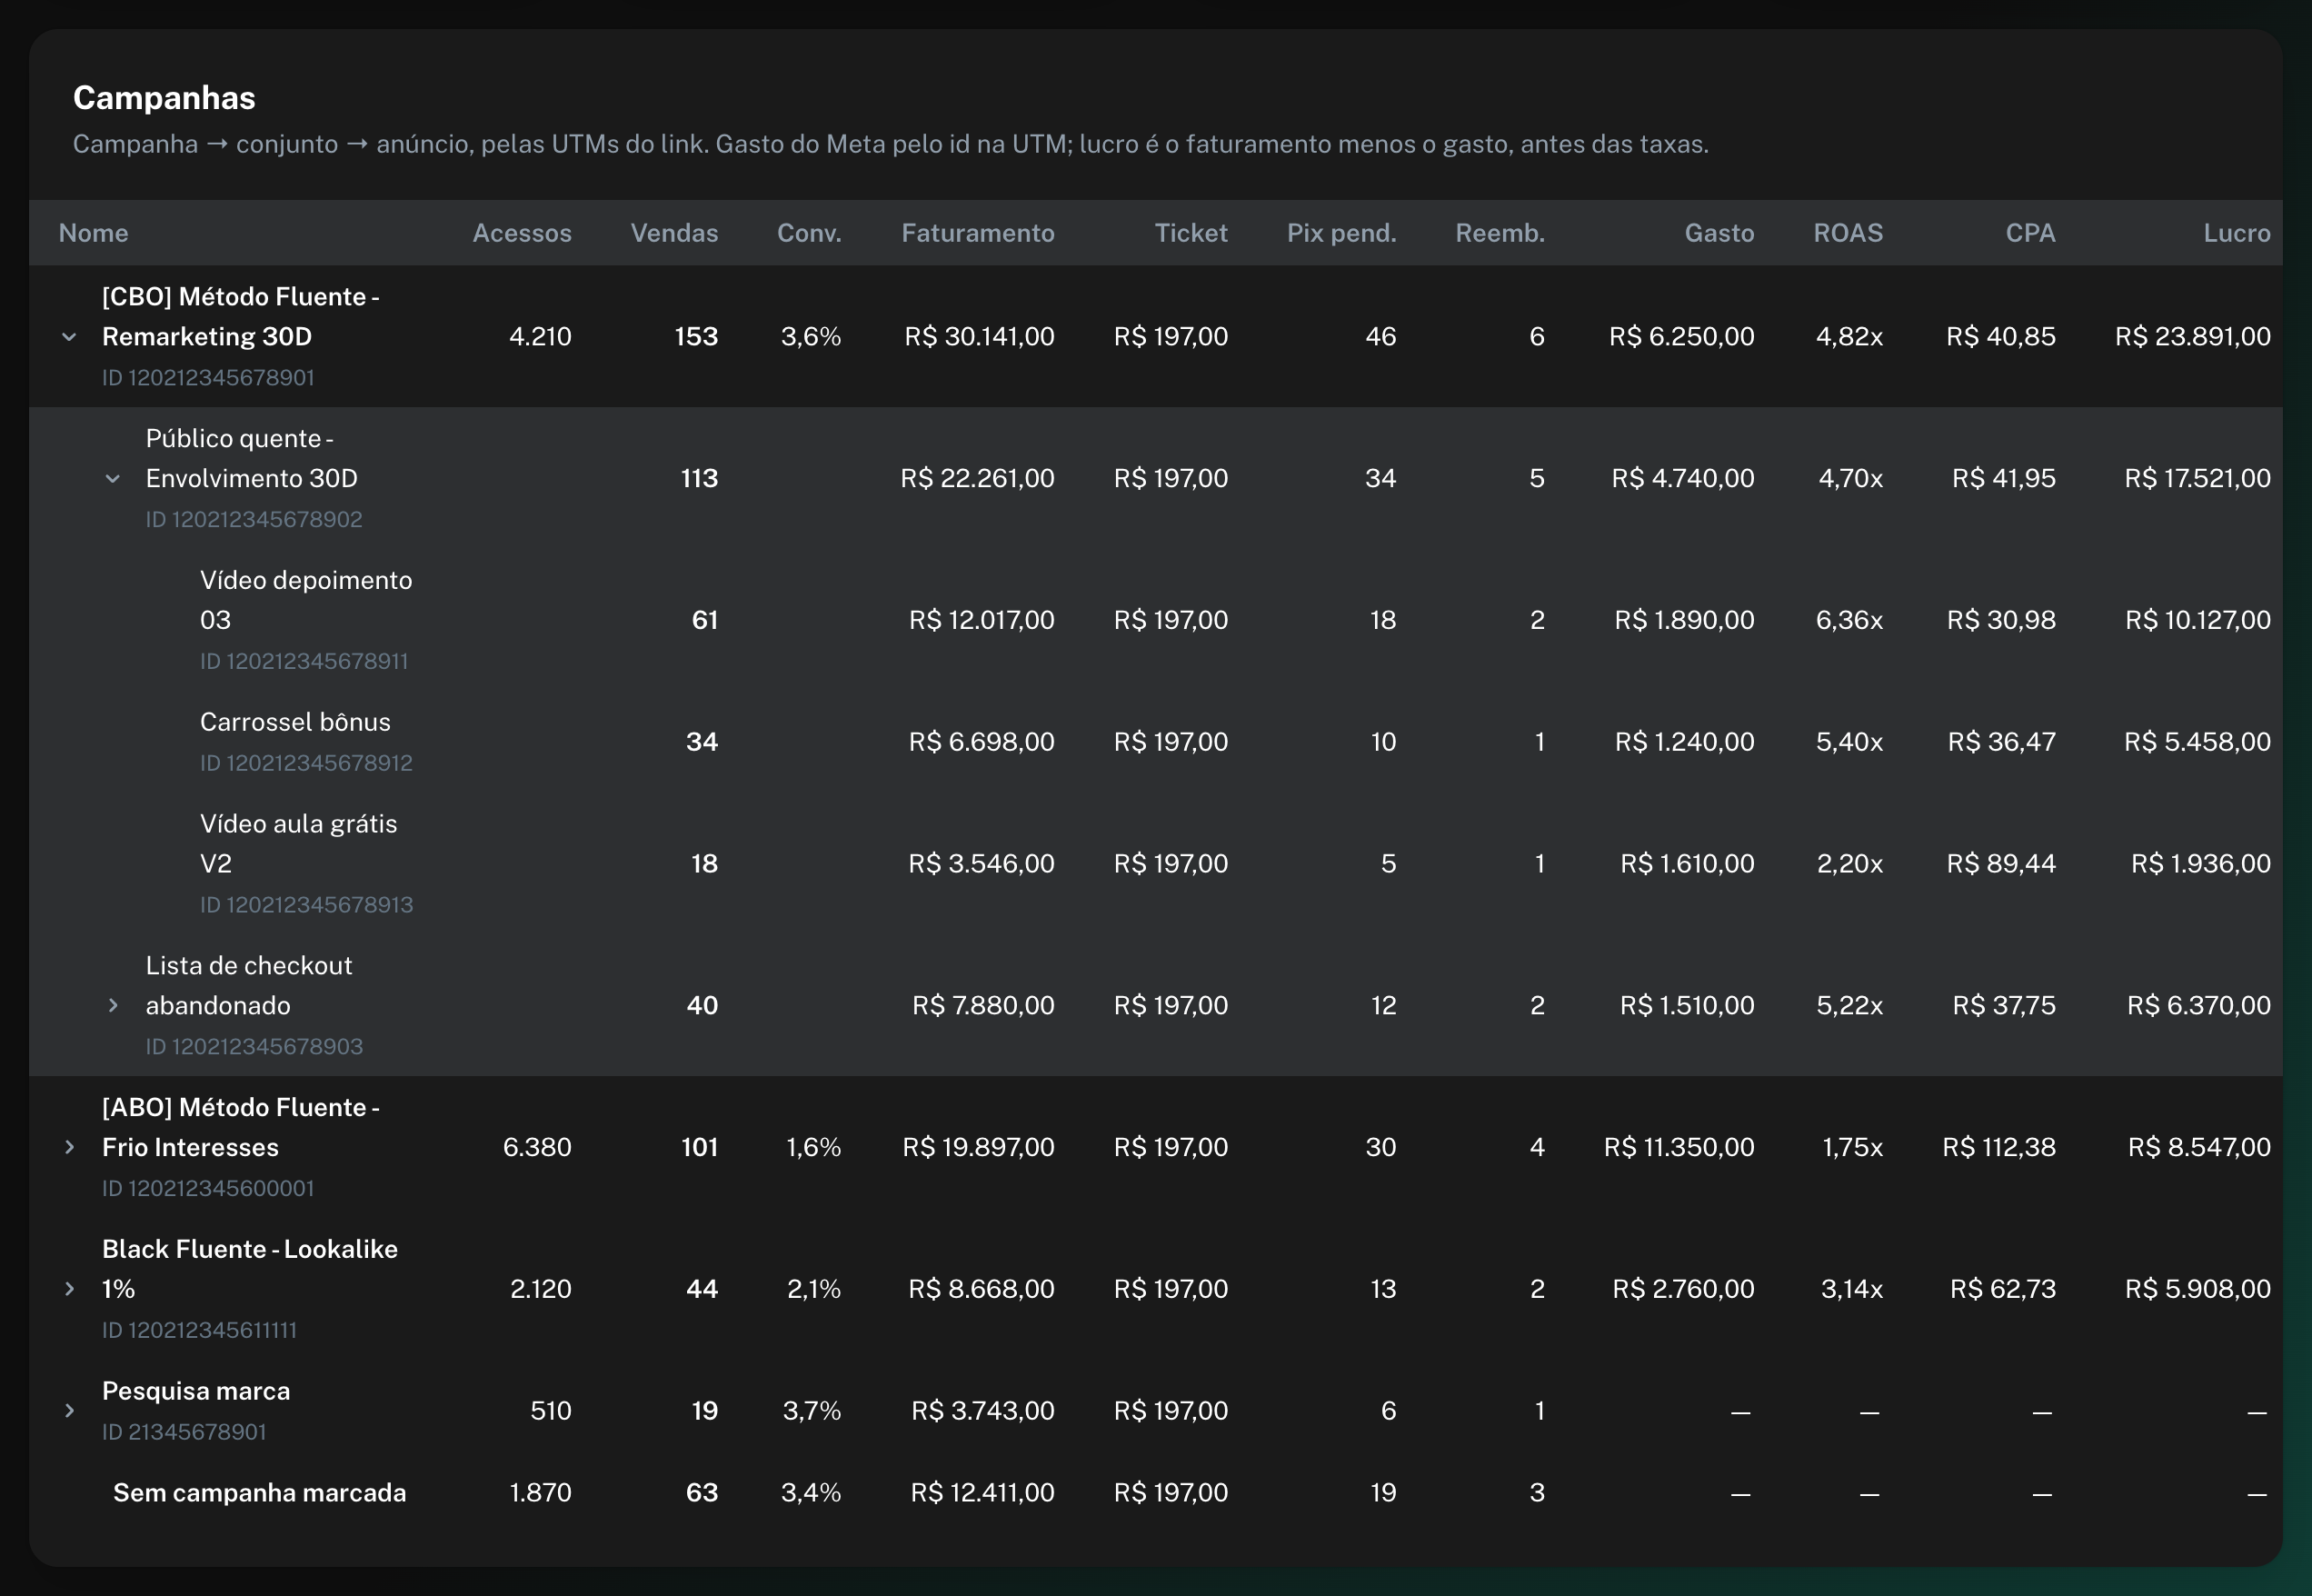Click the ID 120212345611111 label
This screenshot has height=1596, width=2312.
[199, 1331]
